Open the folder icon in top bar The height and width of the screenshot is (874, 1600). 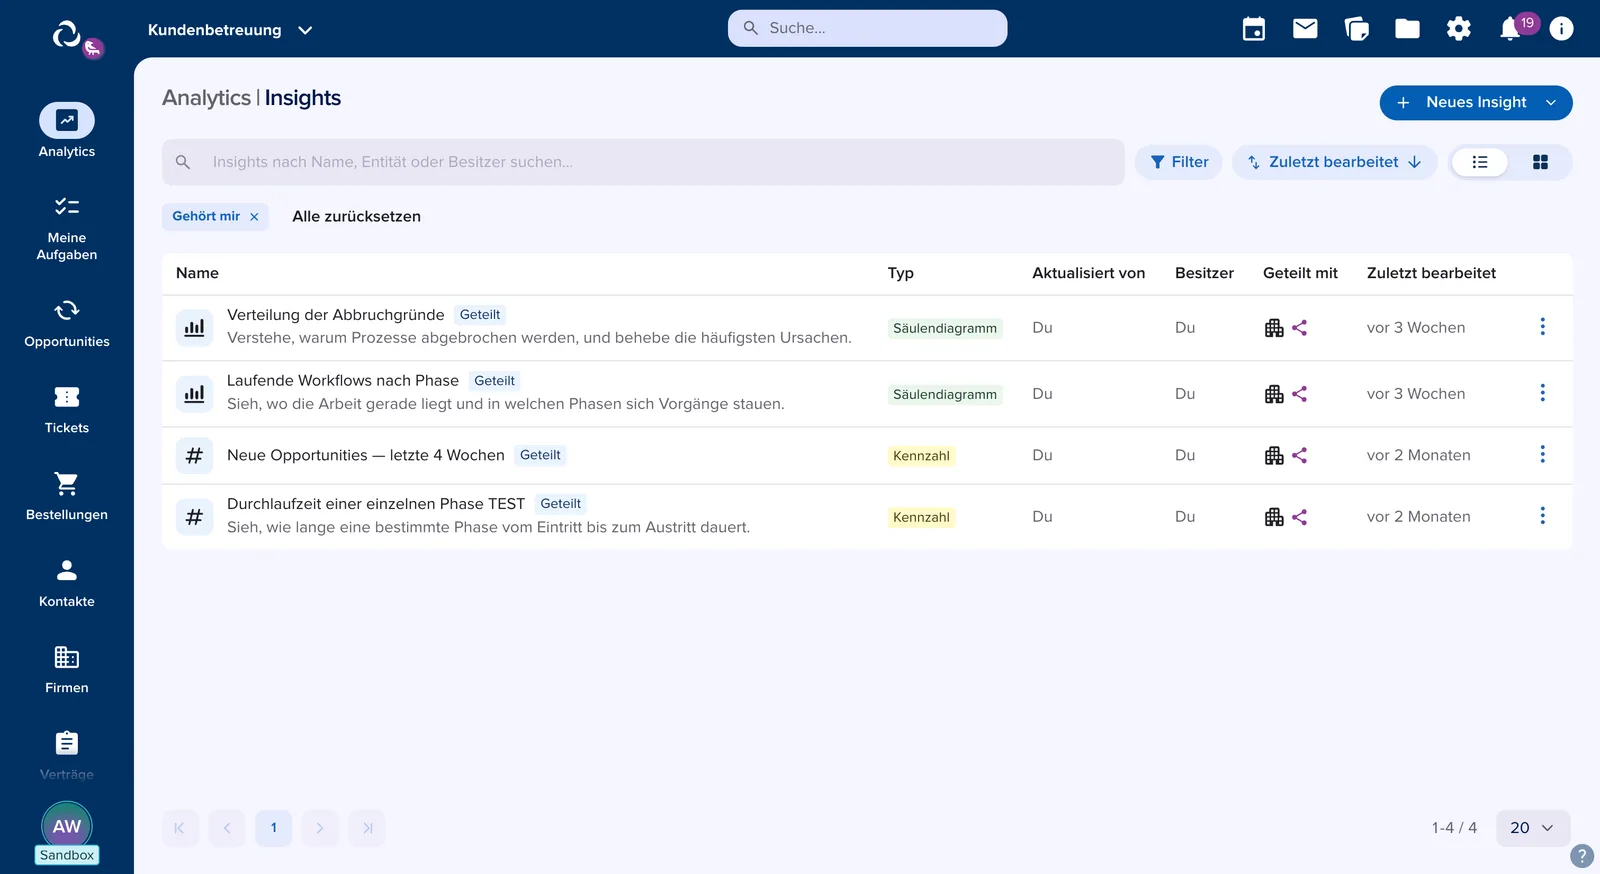pyautogui.click(x=1407, y=29)
